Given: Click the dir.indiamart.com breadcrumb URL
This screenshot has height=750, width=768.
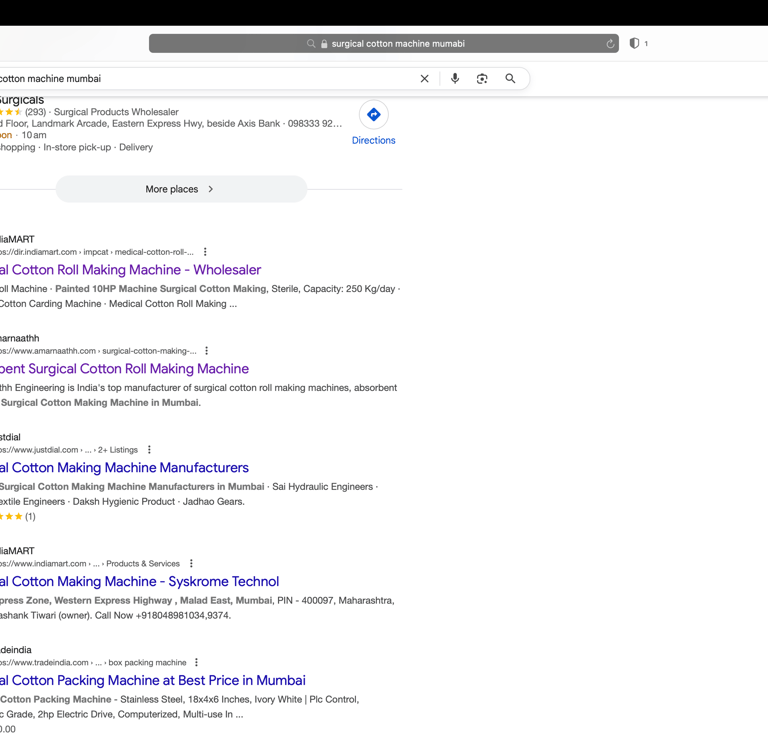Looking at the screenshot, I should click(x=97, y=252).
